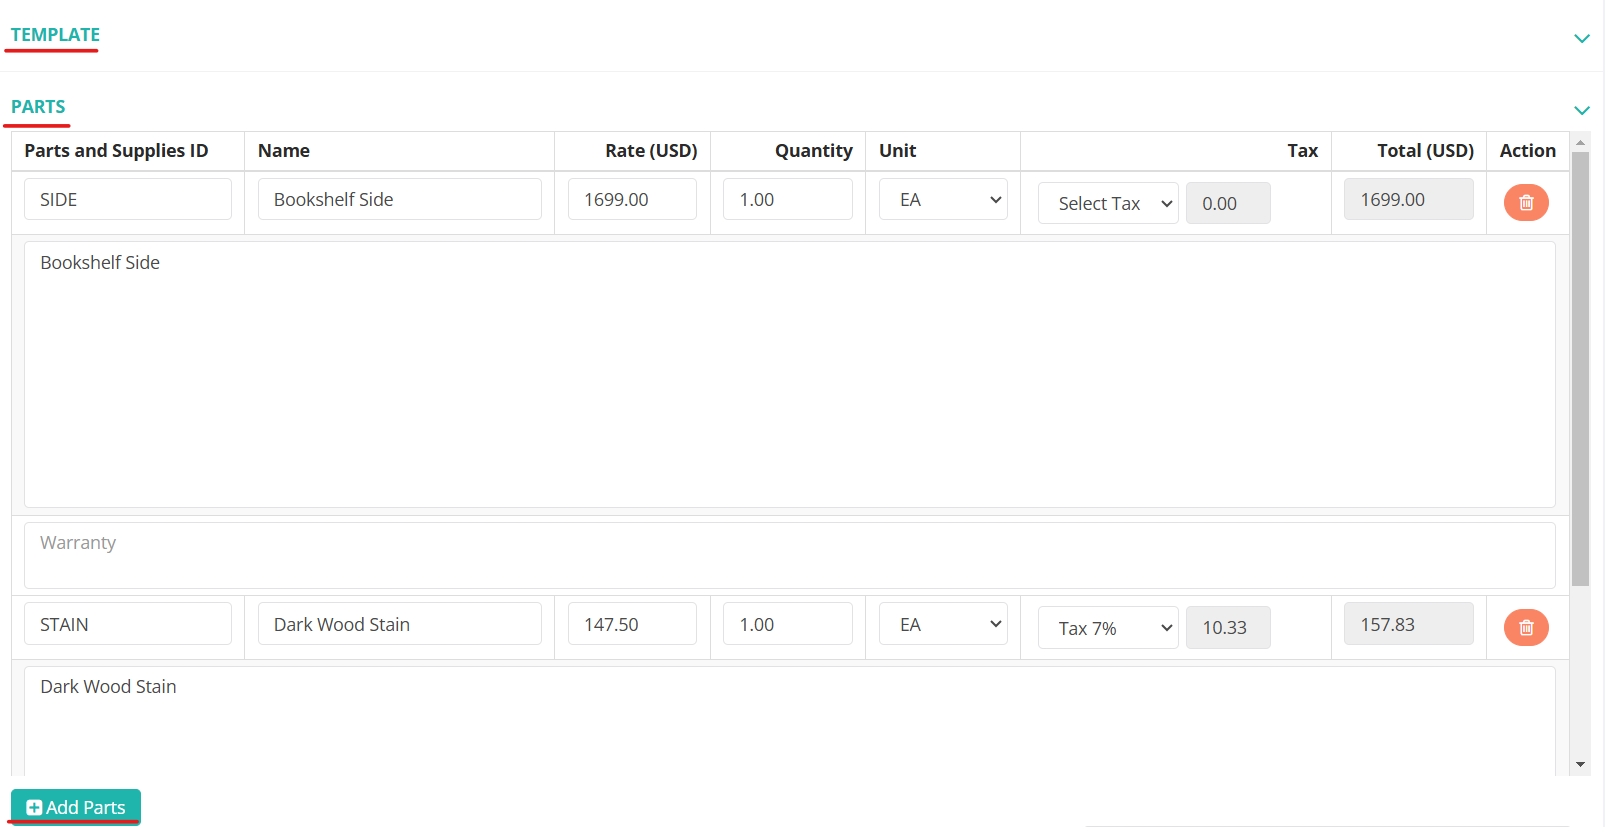Click the scrollbar up arrow of parts table
This screenshot has width=1605, height=827.
point(1580,143)
